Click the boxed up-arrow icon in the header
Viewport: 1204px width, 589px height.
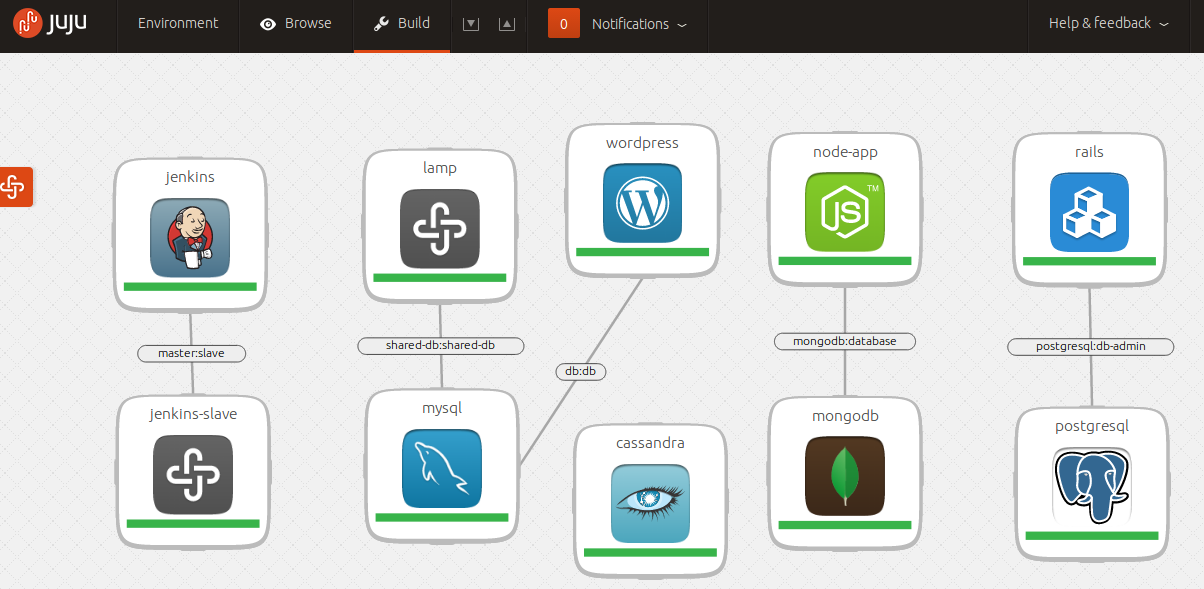click(507, 24)
